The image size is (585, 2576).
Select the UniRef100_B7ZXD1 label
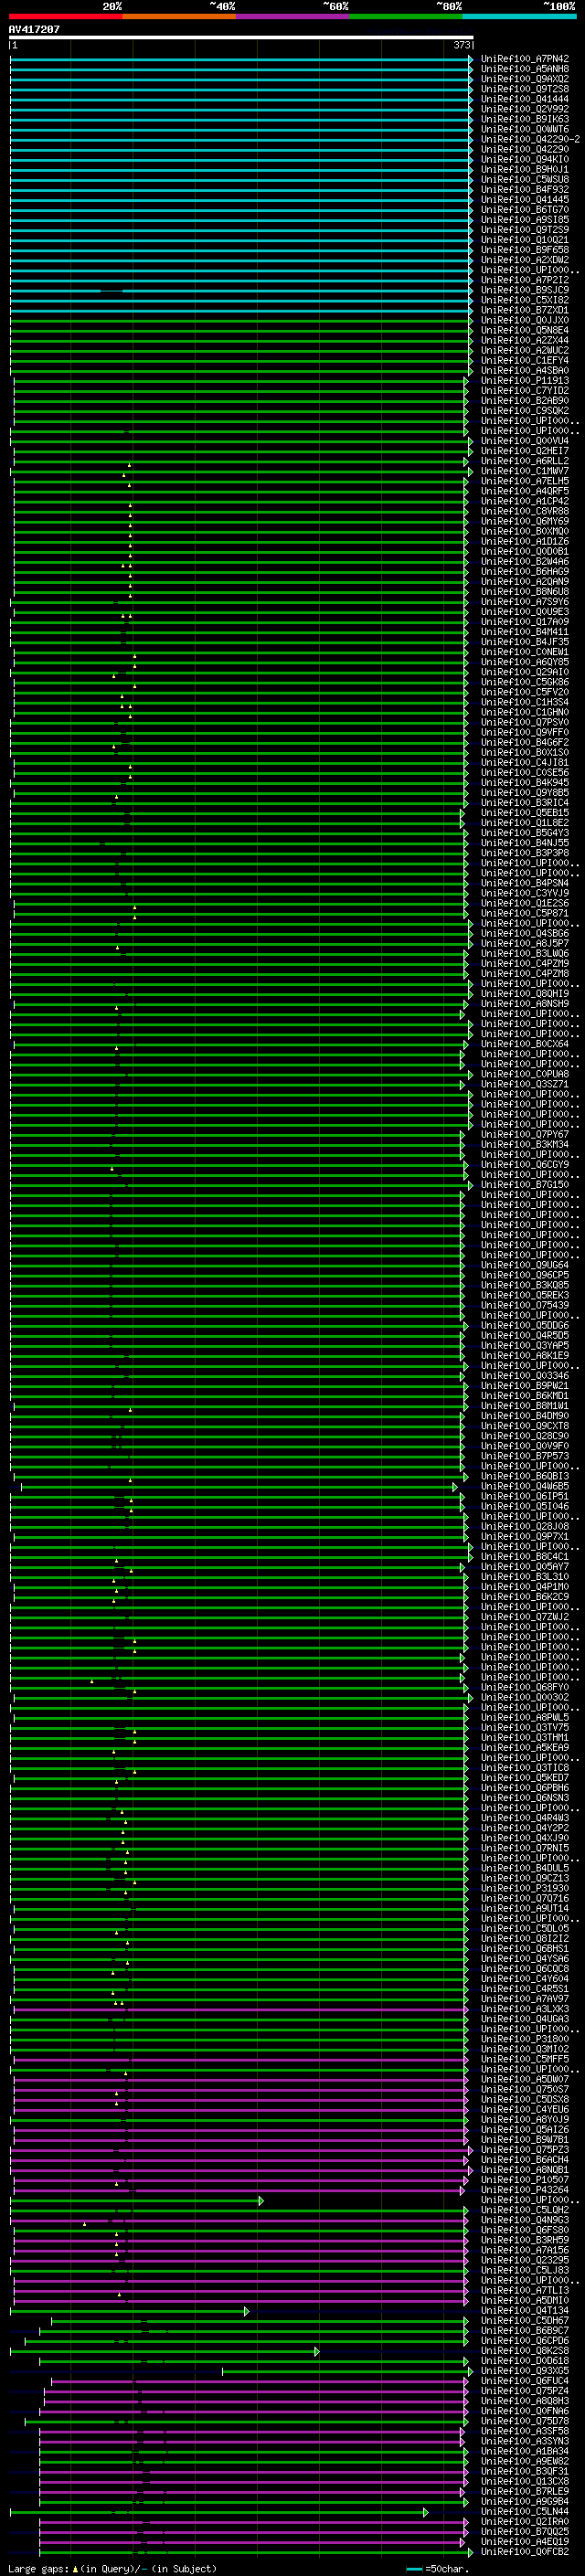click(x=524, y=311)
